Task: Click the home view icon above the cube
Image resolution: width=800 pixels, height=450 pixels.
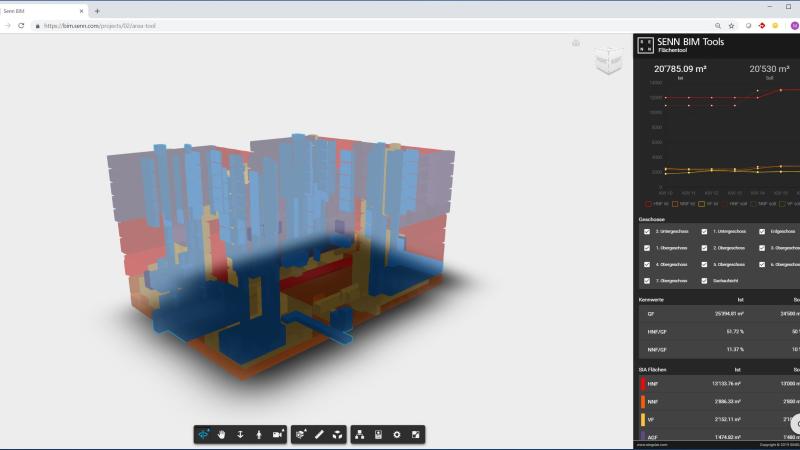Action: pos(576,43)
